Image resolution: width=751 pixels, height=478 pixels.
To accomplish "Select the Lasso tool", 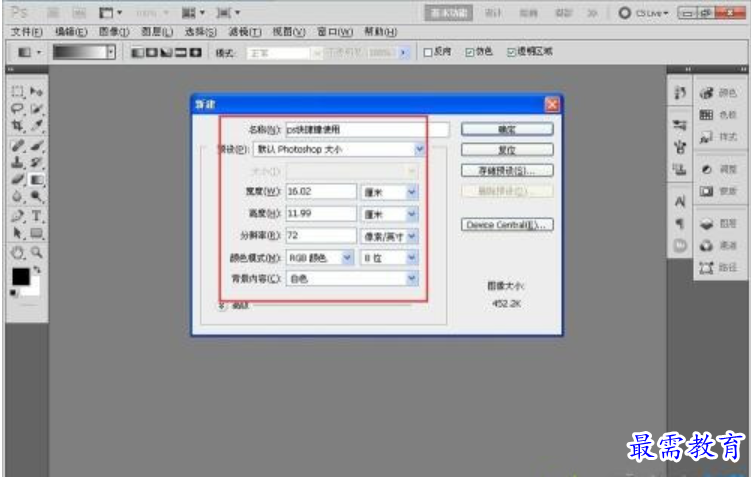I will 17,109.
